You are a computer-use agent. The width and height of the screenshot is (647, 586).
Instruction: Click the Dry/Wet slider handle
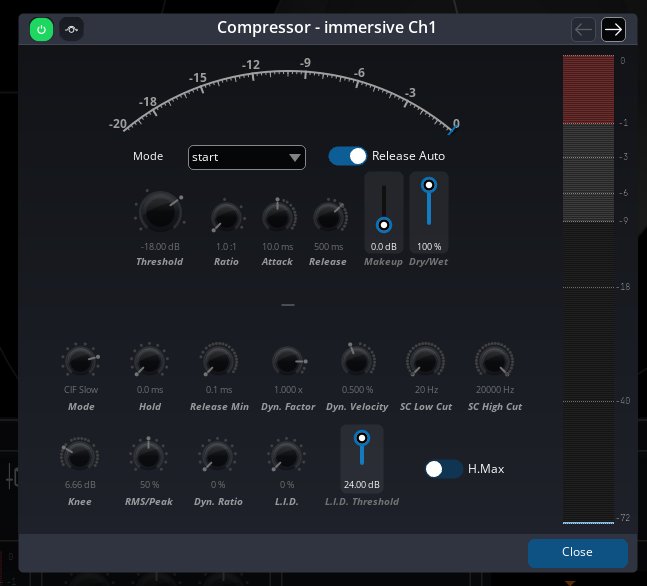[429, 185]
